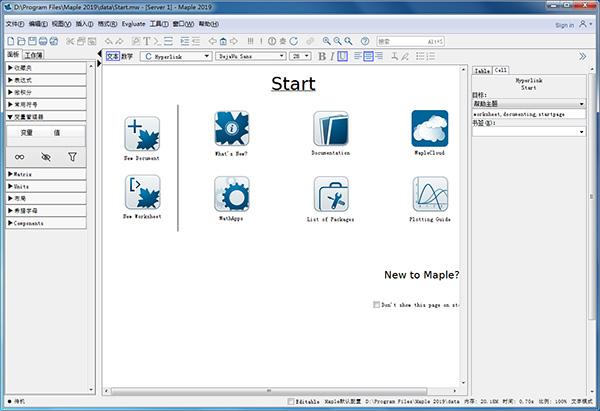600x411 pixels.
Task: Toggle bold formatting
Action: pyautogui.click(x=322, y=56)
